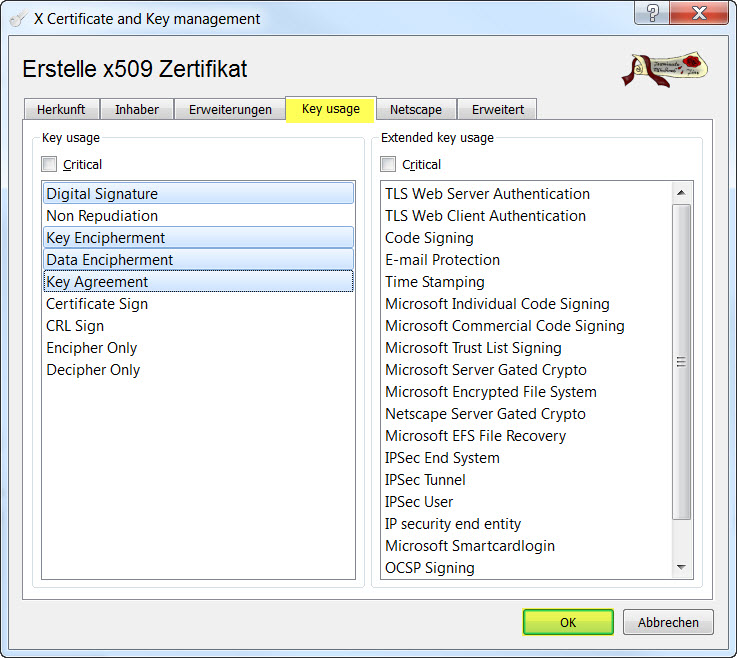Viewport: 737px width, 658px height.
Task: Select TLS Web Server Authentication
Action: (487, 194)
